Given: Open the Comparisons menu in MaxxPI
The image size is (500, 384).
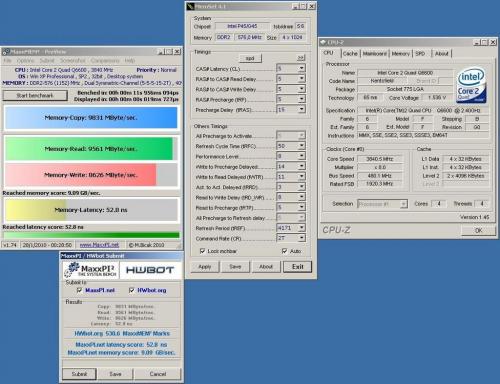Looking at the screenshot, I should coord(105,60).
